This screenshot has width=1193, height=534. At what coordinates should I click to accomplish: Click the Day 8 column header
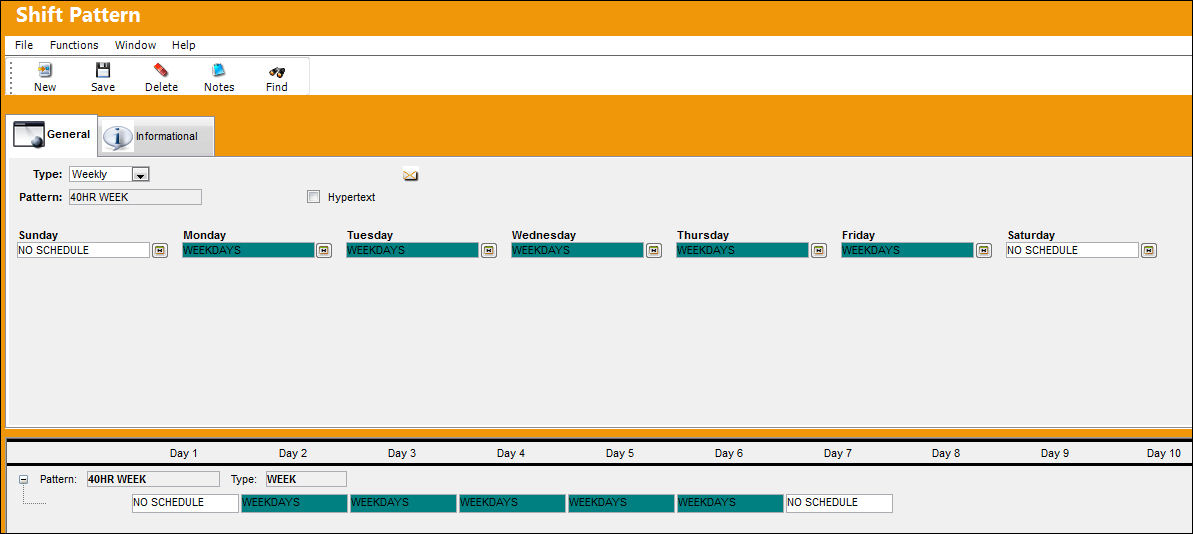pyautogui.click(x=946, y=453)
